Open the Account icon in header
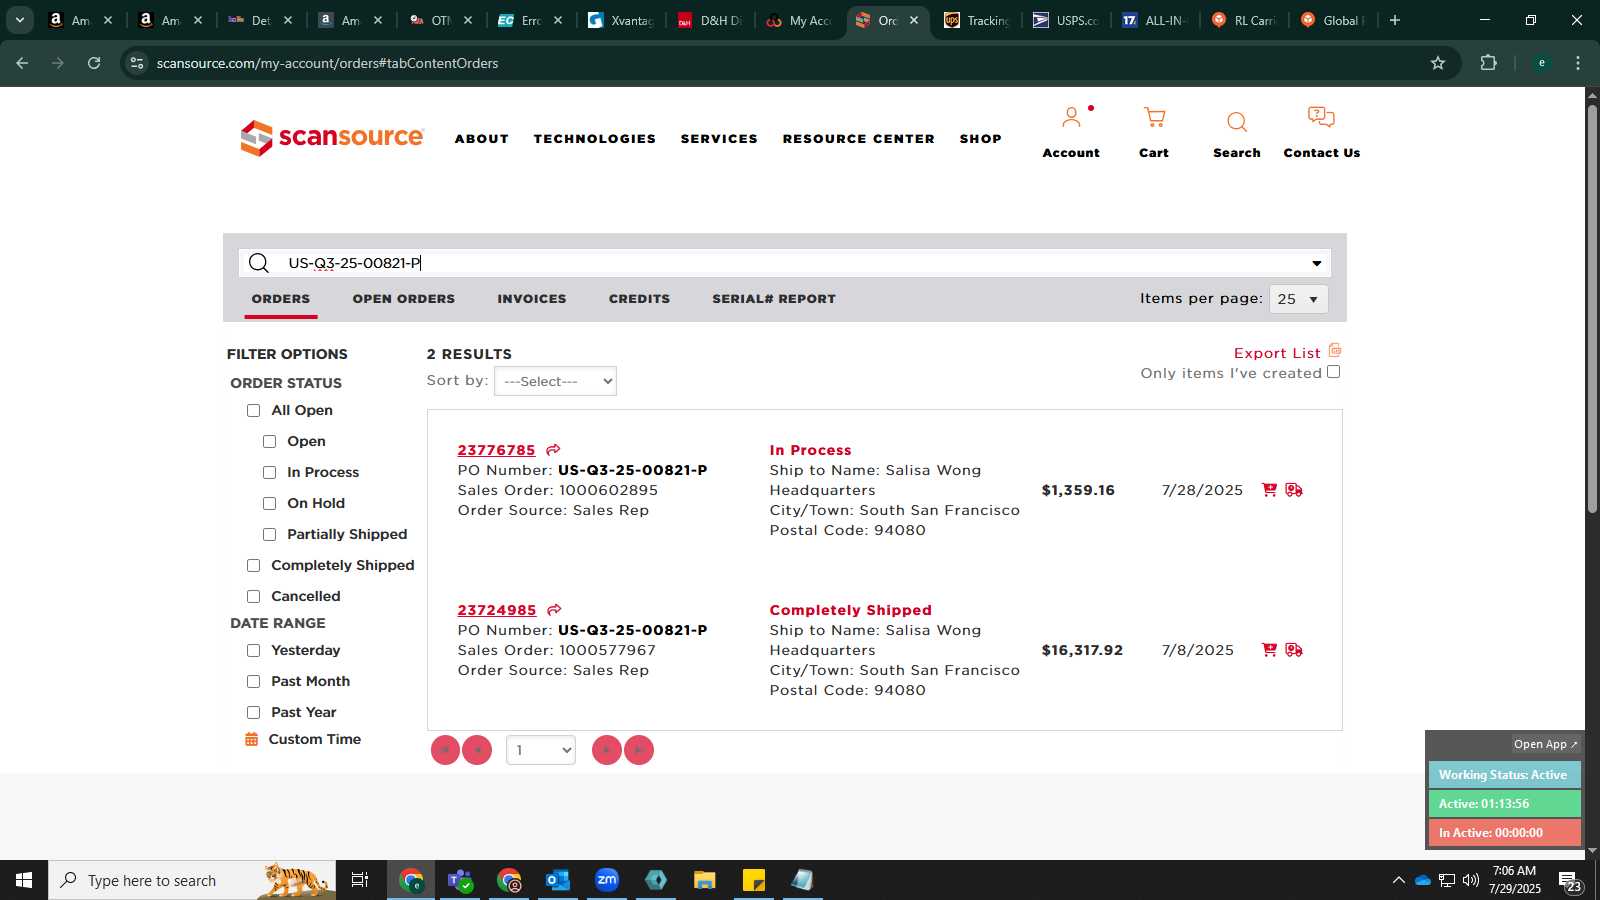Viewport: 1600px width, 900px height. [x=1071, y=118]
